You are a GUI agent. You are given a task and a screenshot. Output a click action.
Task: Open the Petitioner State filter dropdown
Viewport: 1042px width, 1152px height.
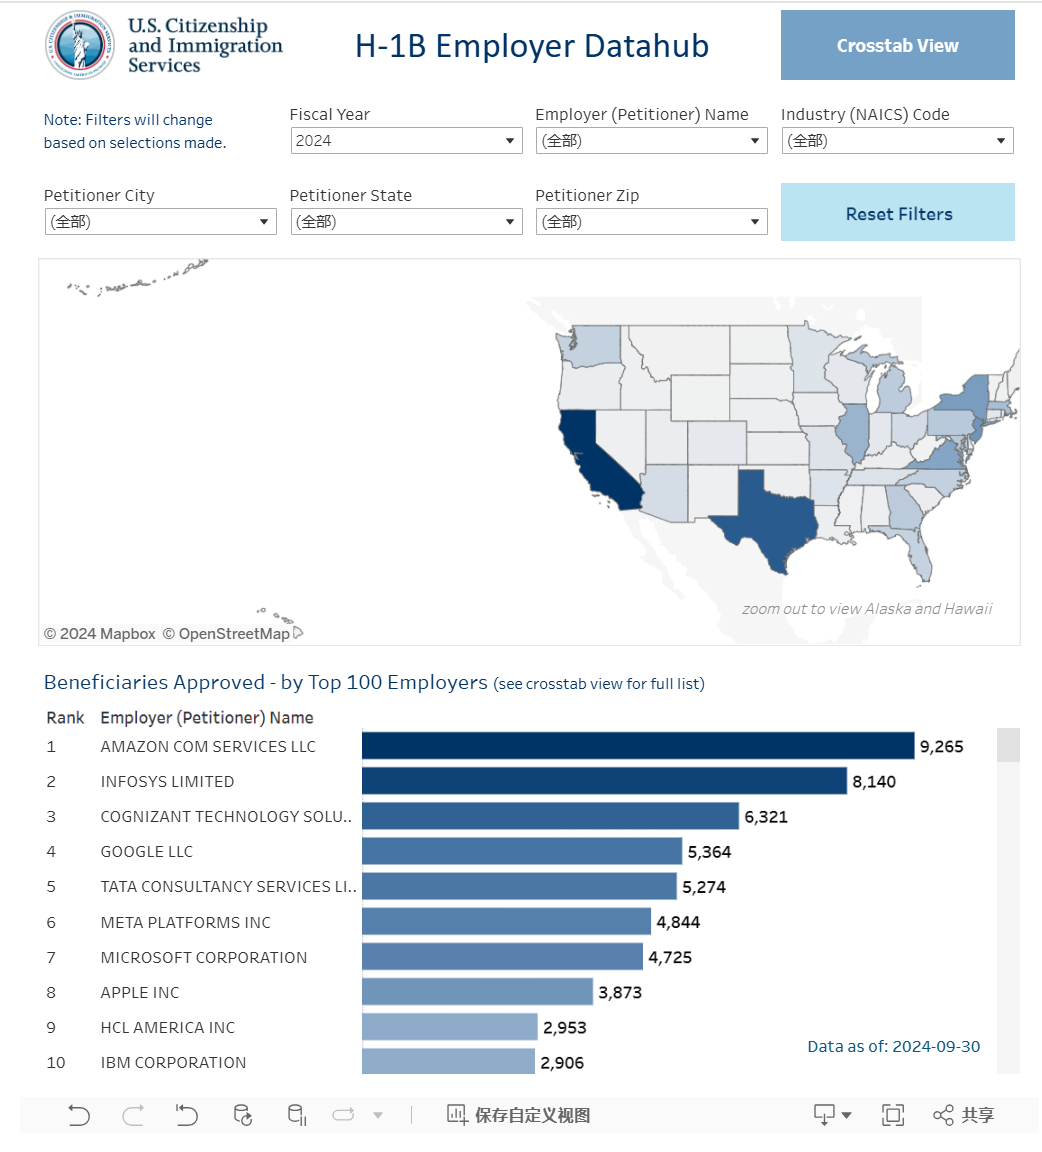[406, 222]
